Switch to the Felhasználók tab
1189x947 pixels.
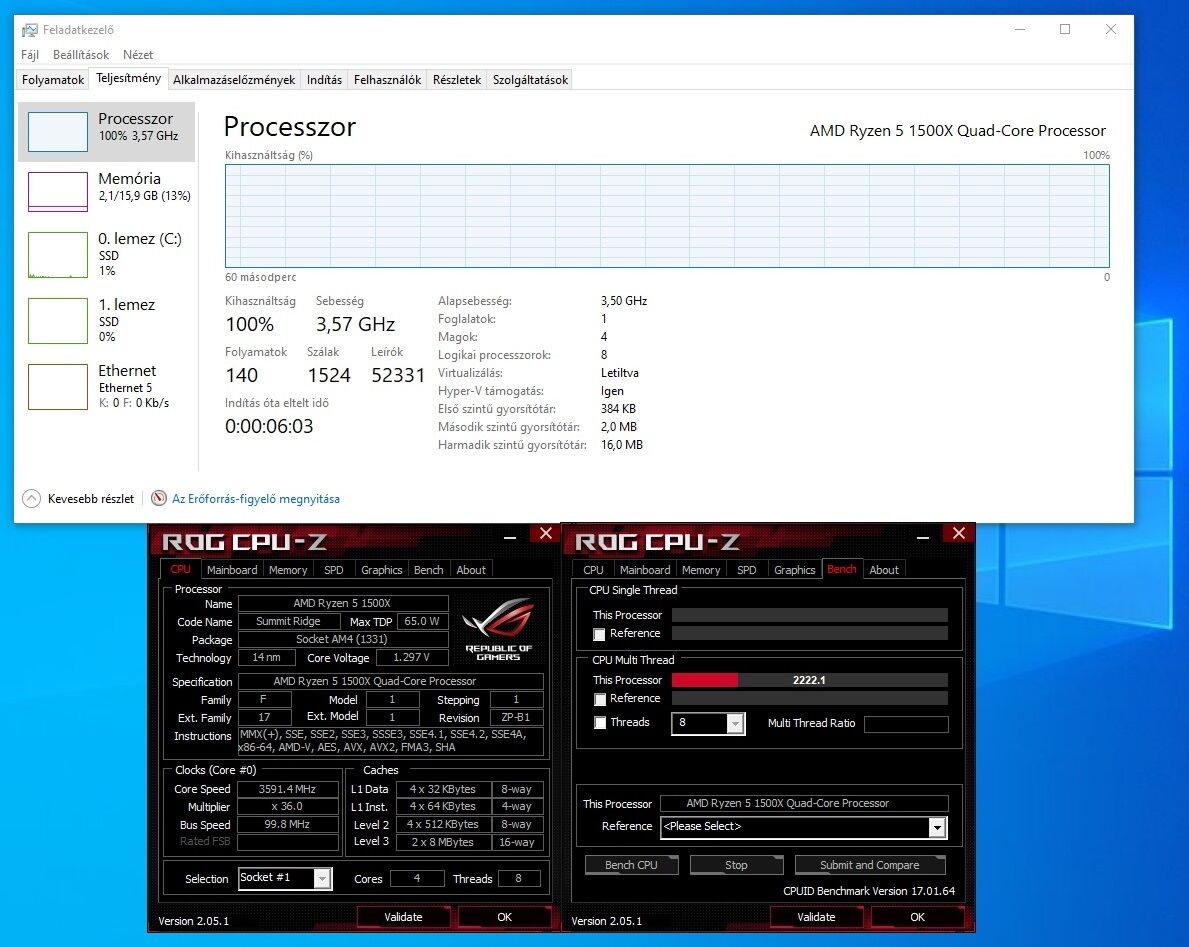pyautogui.click(x=387, y=80)
